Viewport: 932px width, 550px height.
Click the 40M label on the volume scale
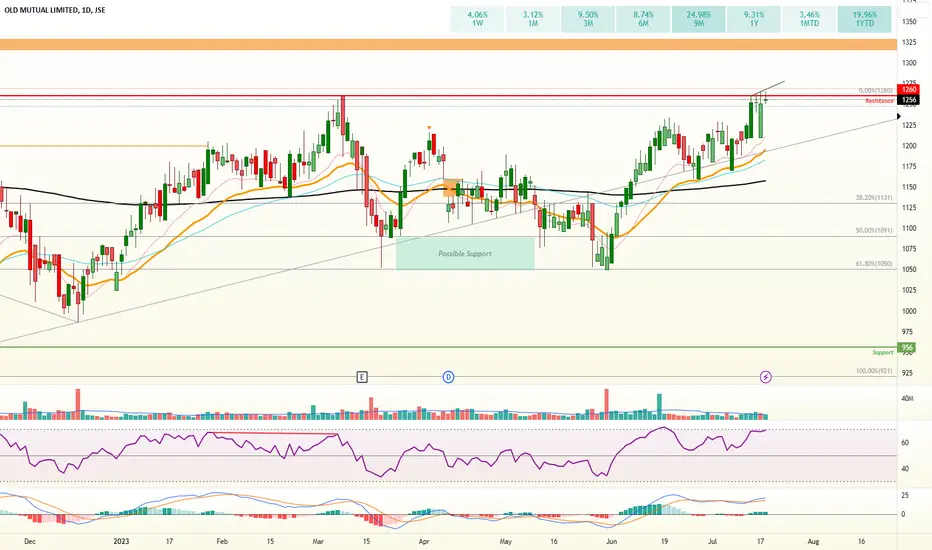(907, 398)
